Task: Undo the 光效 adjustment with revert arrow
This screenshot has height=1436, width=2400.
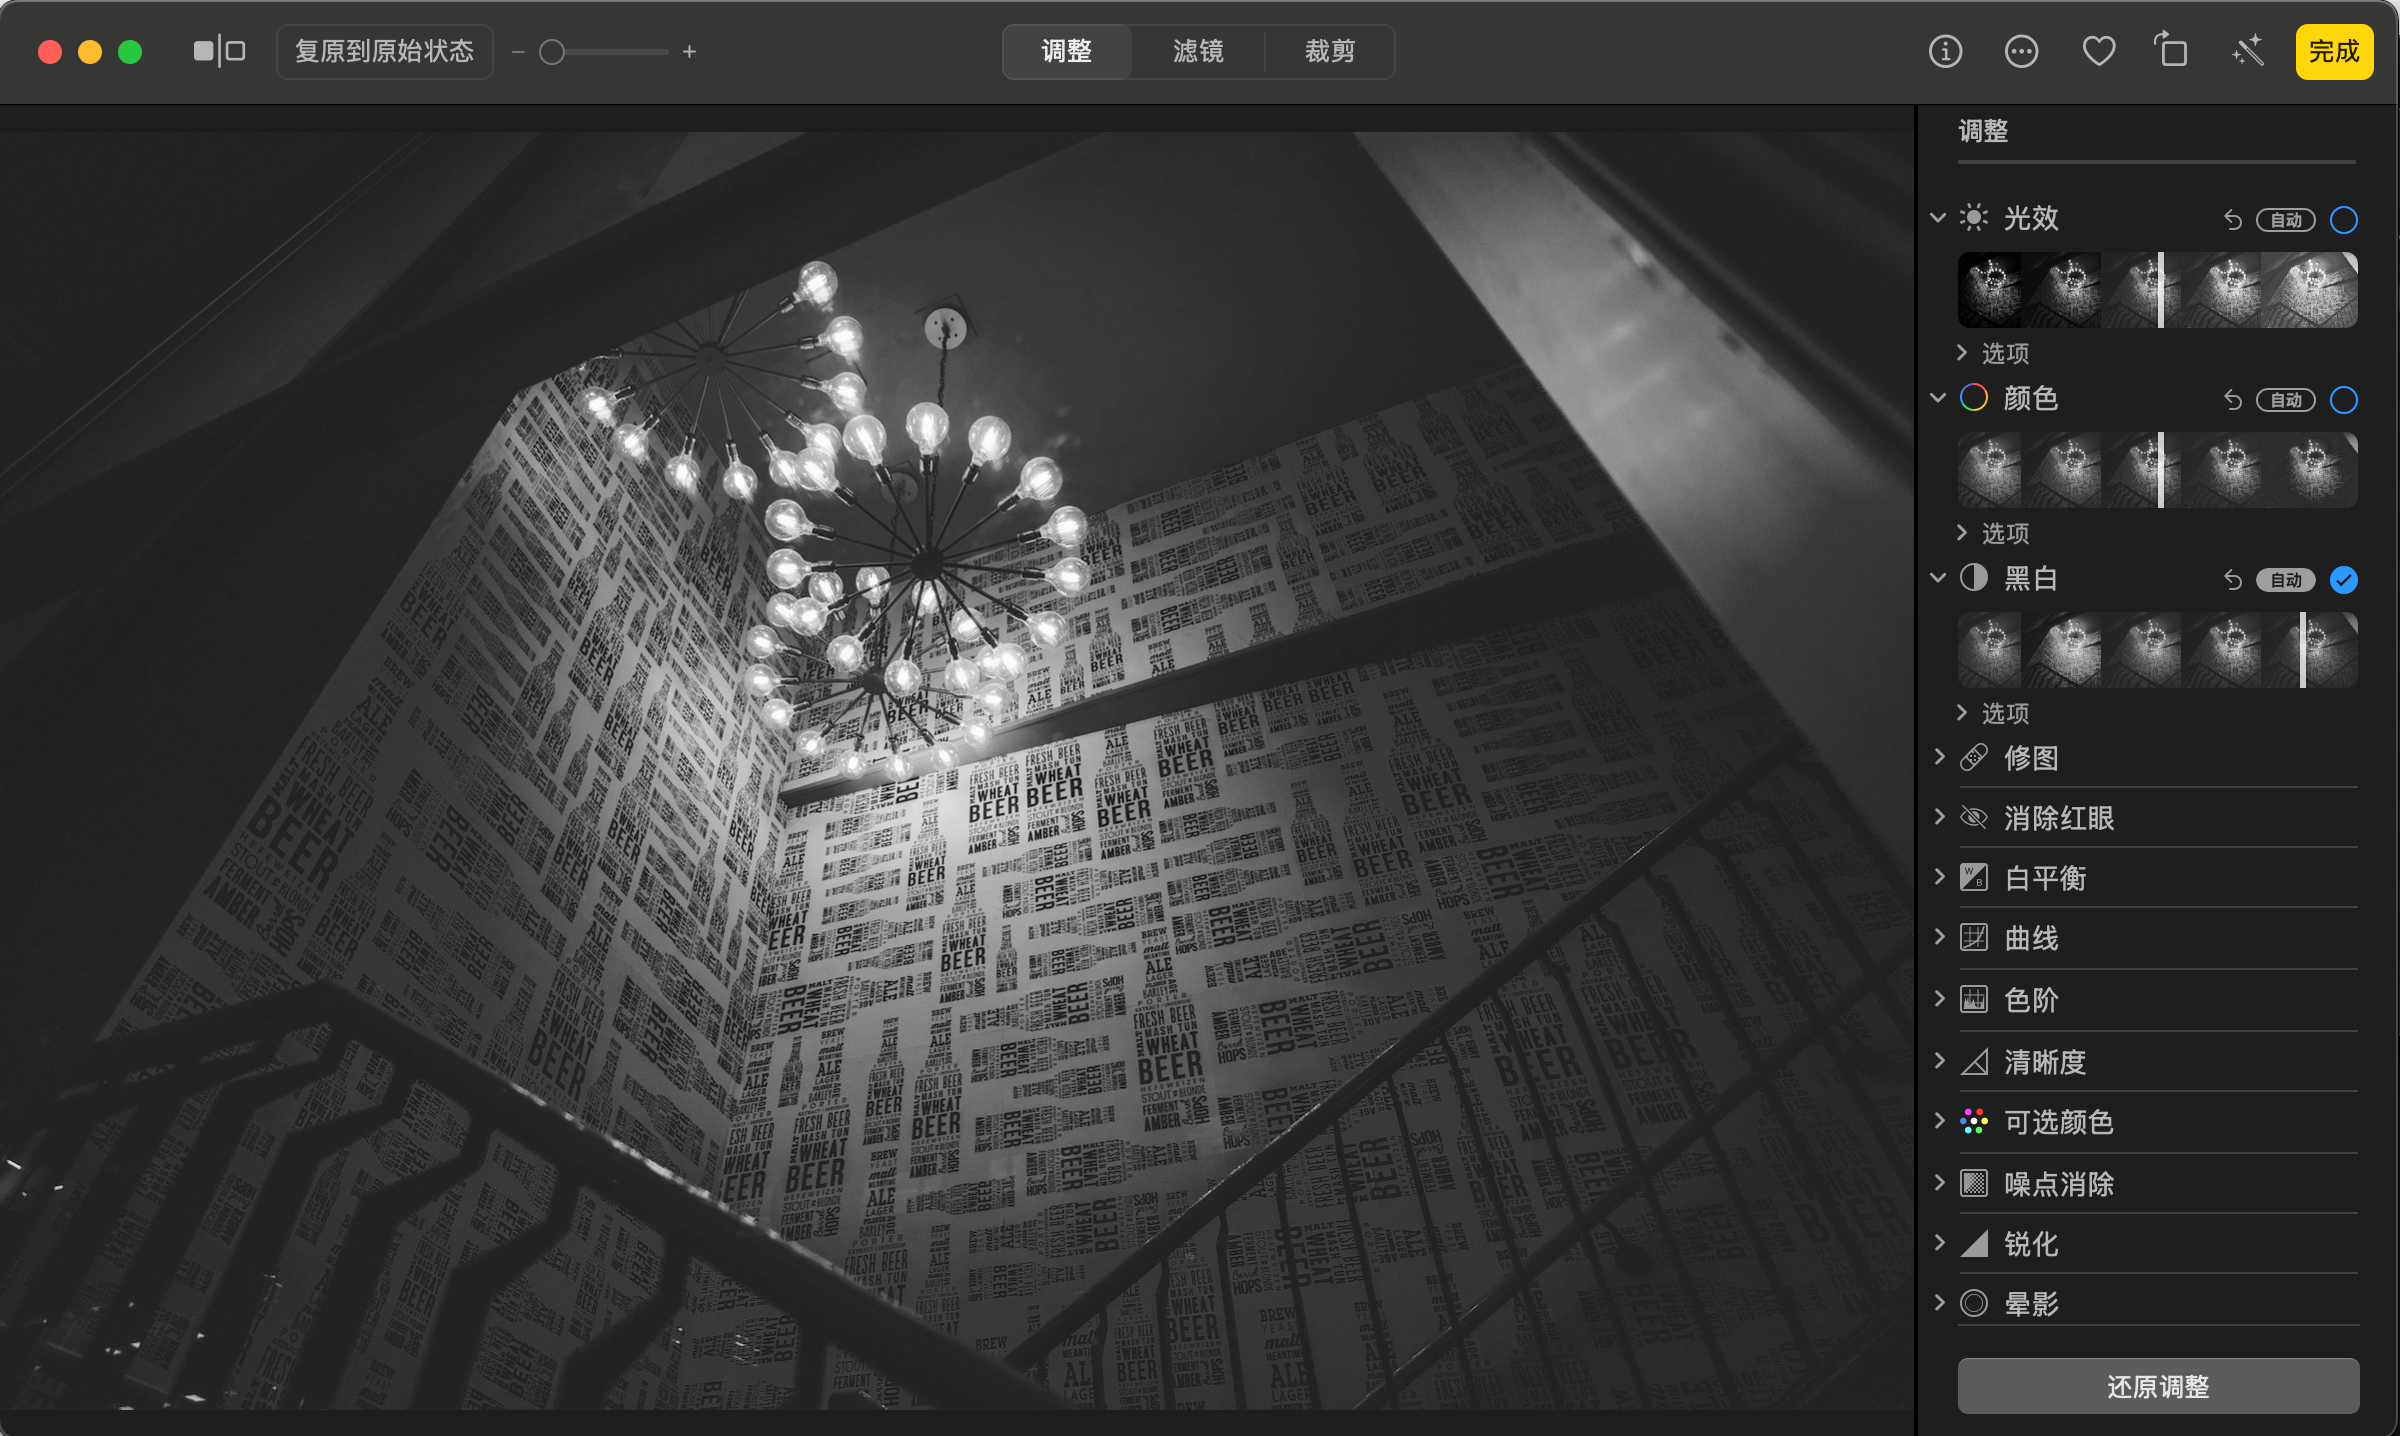Action: (x=2232, y=220)
